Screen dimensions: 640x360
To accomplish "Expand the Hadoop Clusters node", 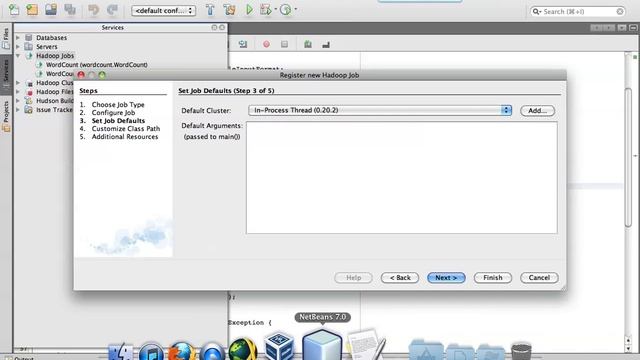I will coord(18,83).
